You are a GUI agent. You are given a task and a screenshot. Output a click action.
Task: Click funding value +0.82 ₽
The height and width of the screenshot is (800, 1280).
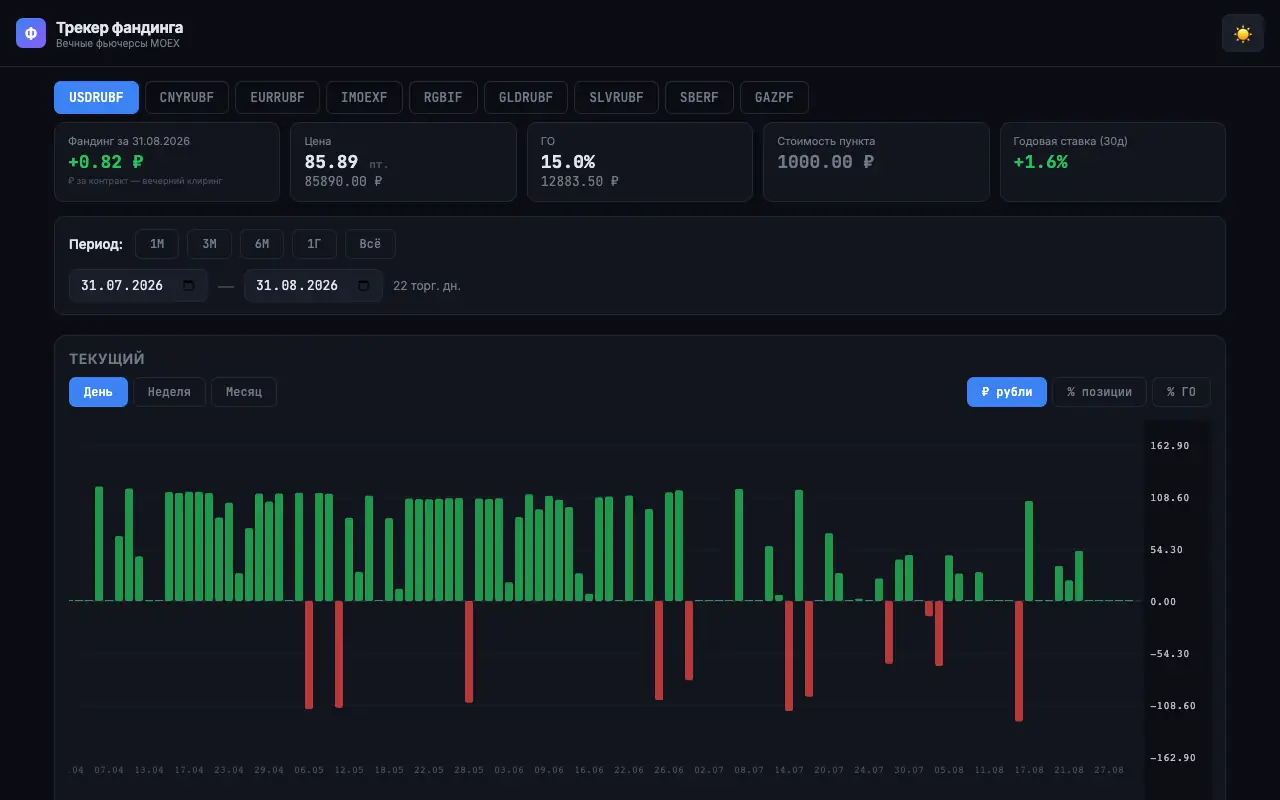[x=106, y=162]
